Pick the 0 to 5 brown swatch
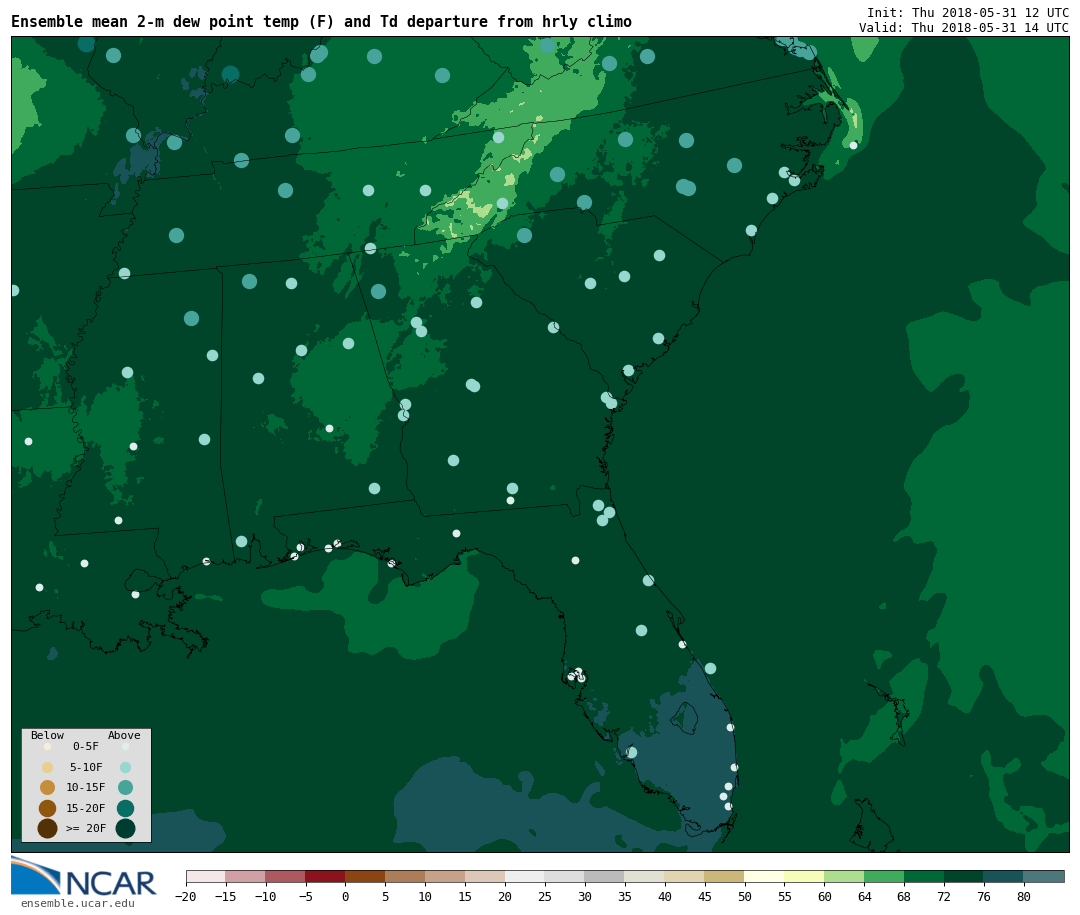 (365, 876)
